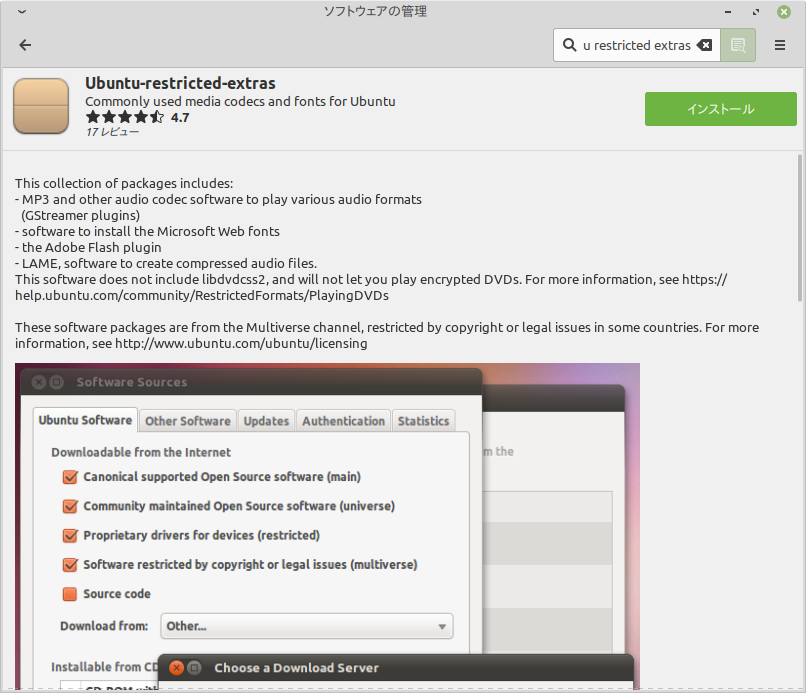The width and height of the screenshot is (806, 693).
Task: Minimize the ソフトウェアの管理 window
Action: pyautogui.click(x=728, y=12)
